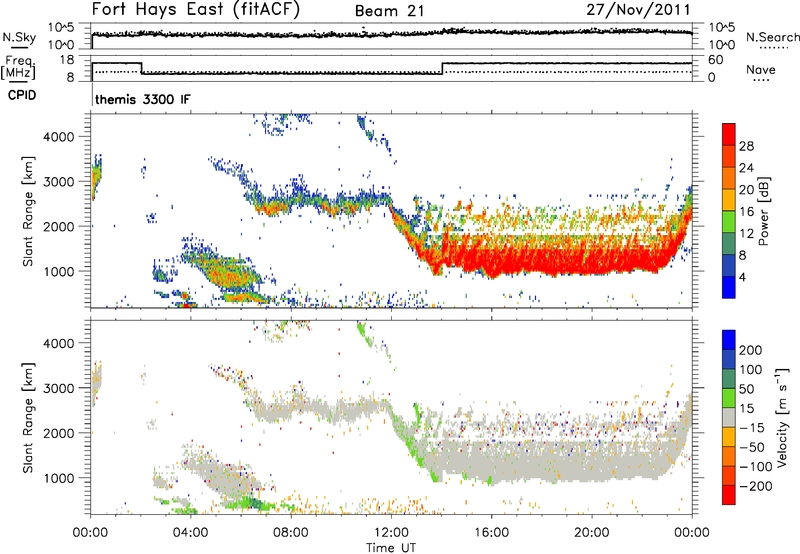Click the "28" label on Power colorbar

746,146
